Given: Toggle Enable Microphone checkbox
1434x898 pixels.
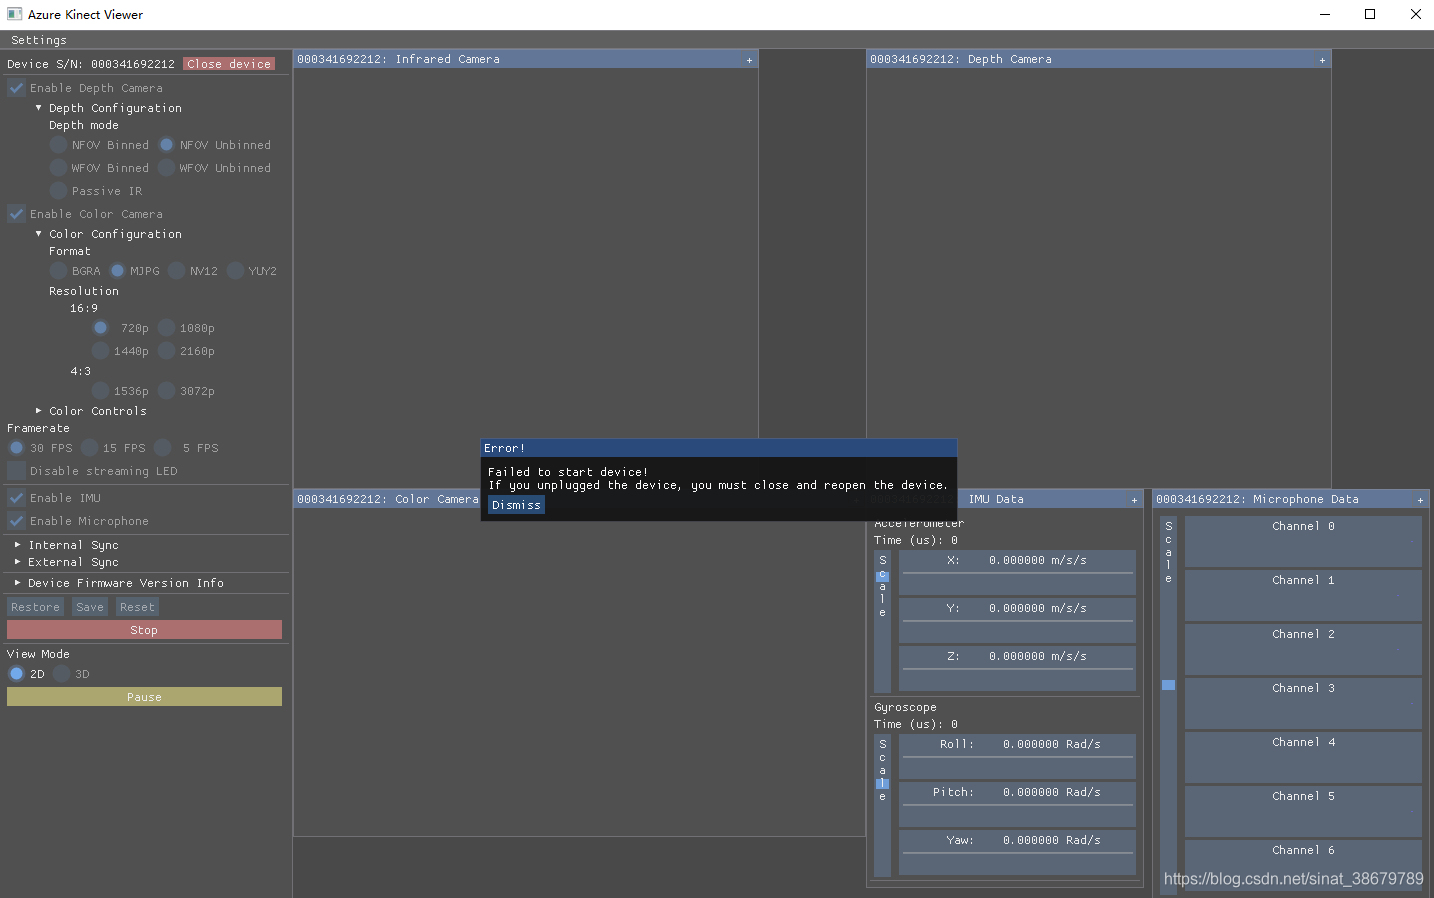Looking at the screenshot, I should click(x=17, y=521).
